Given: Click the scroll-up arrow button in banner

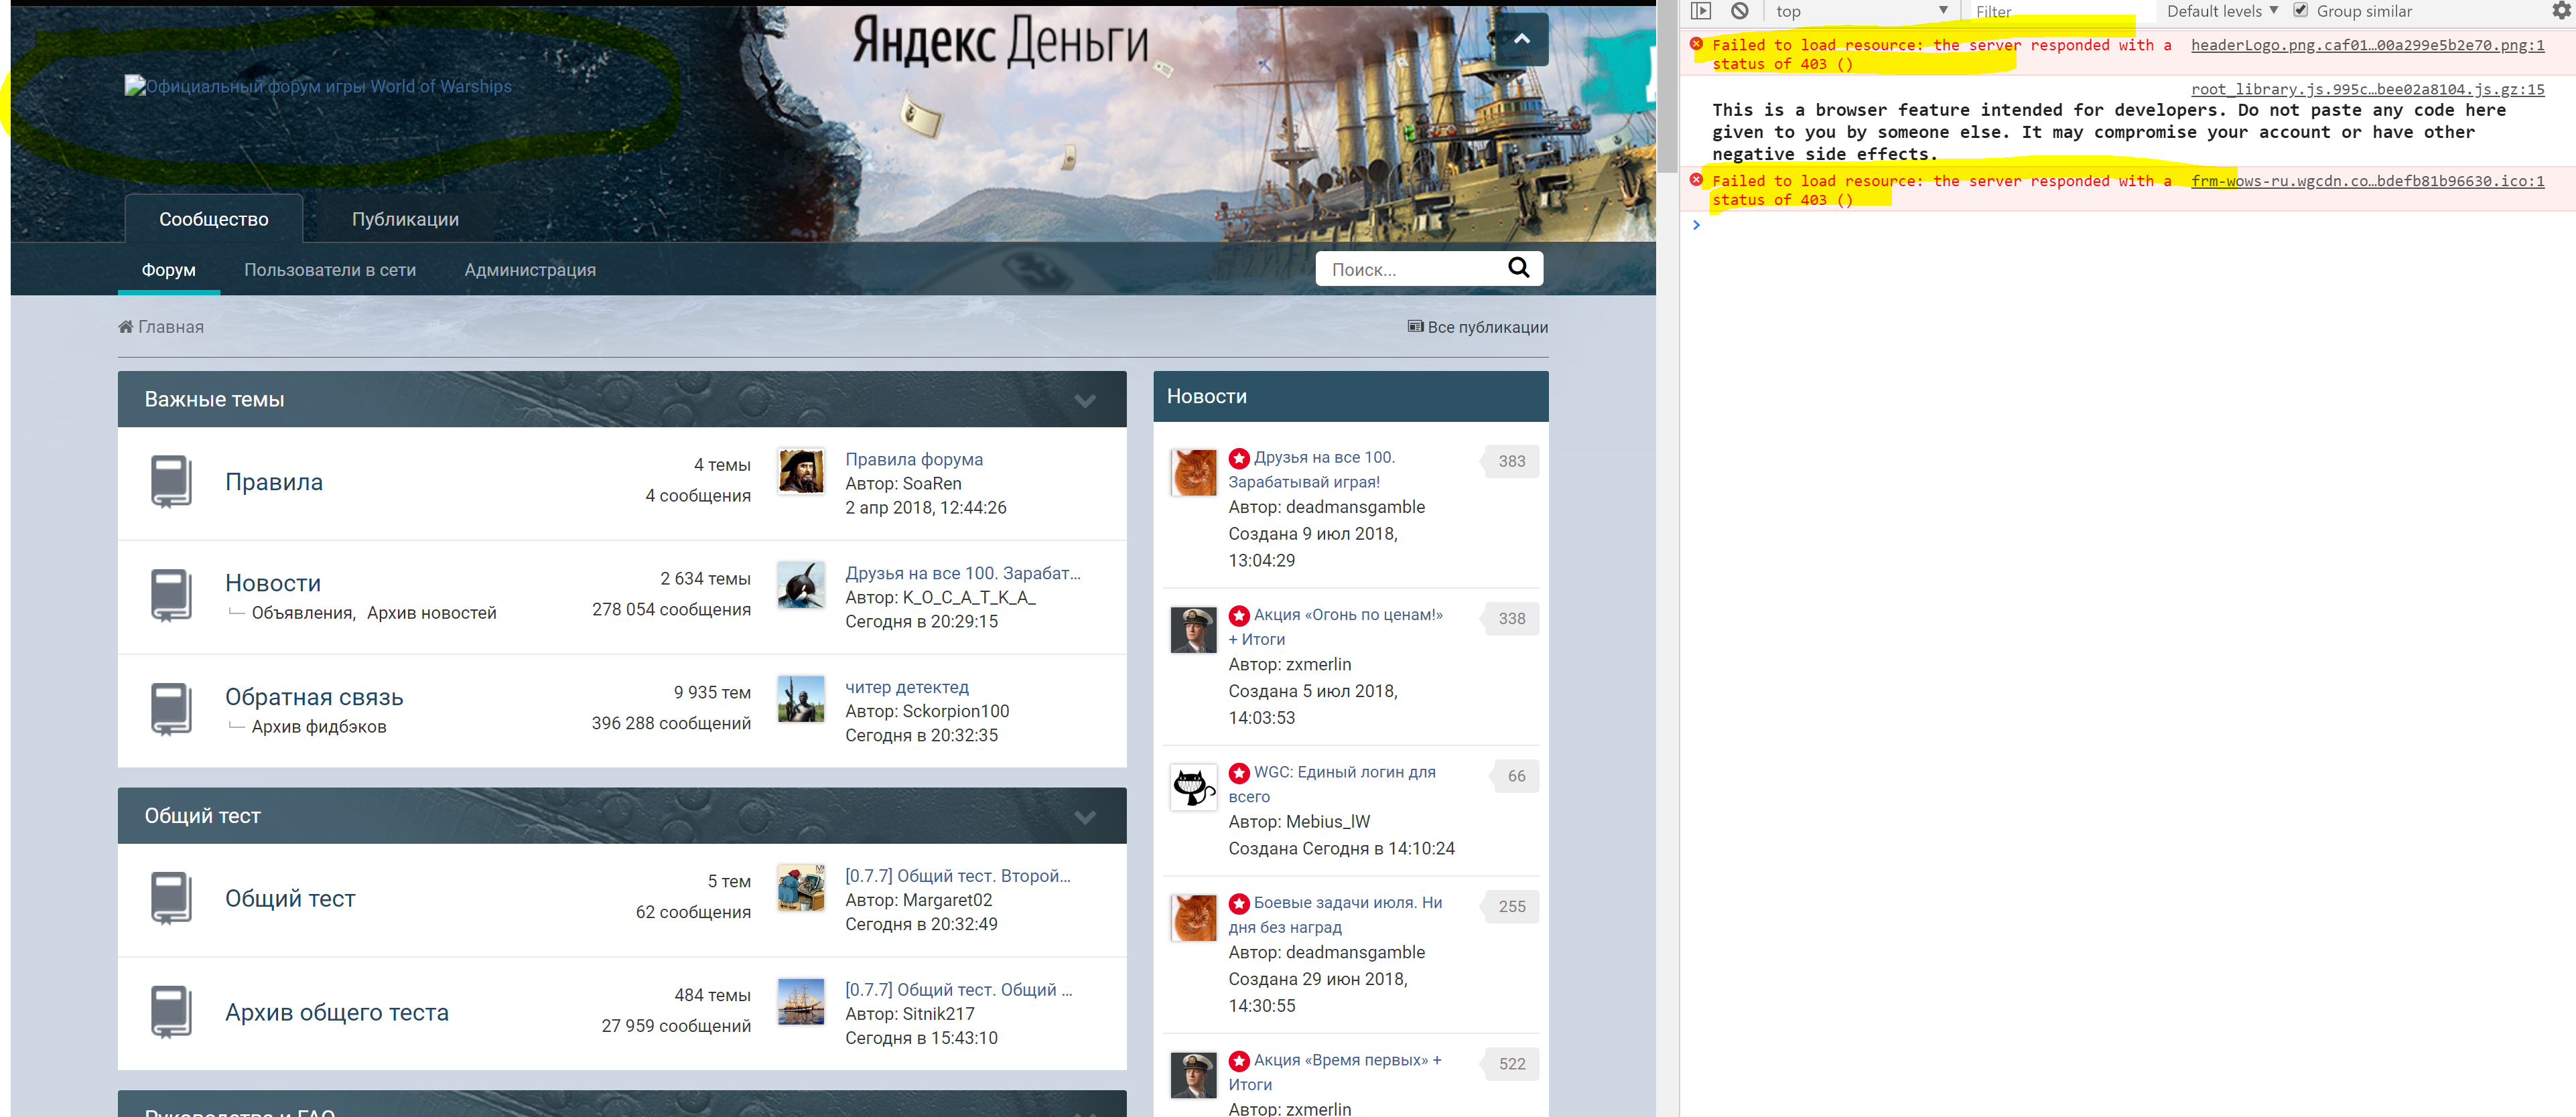Looking at the screenshot, I should [x=1521, y=39].
